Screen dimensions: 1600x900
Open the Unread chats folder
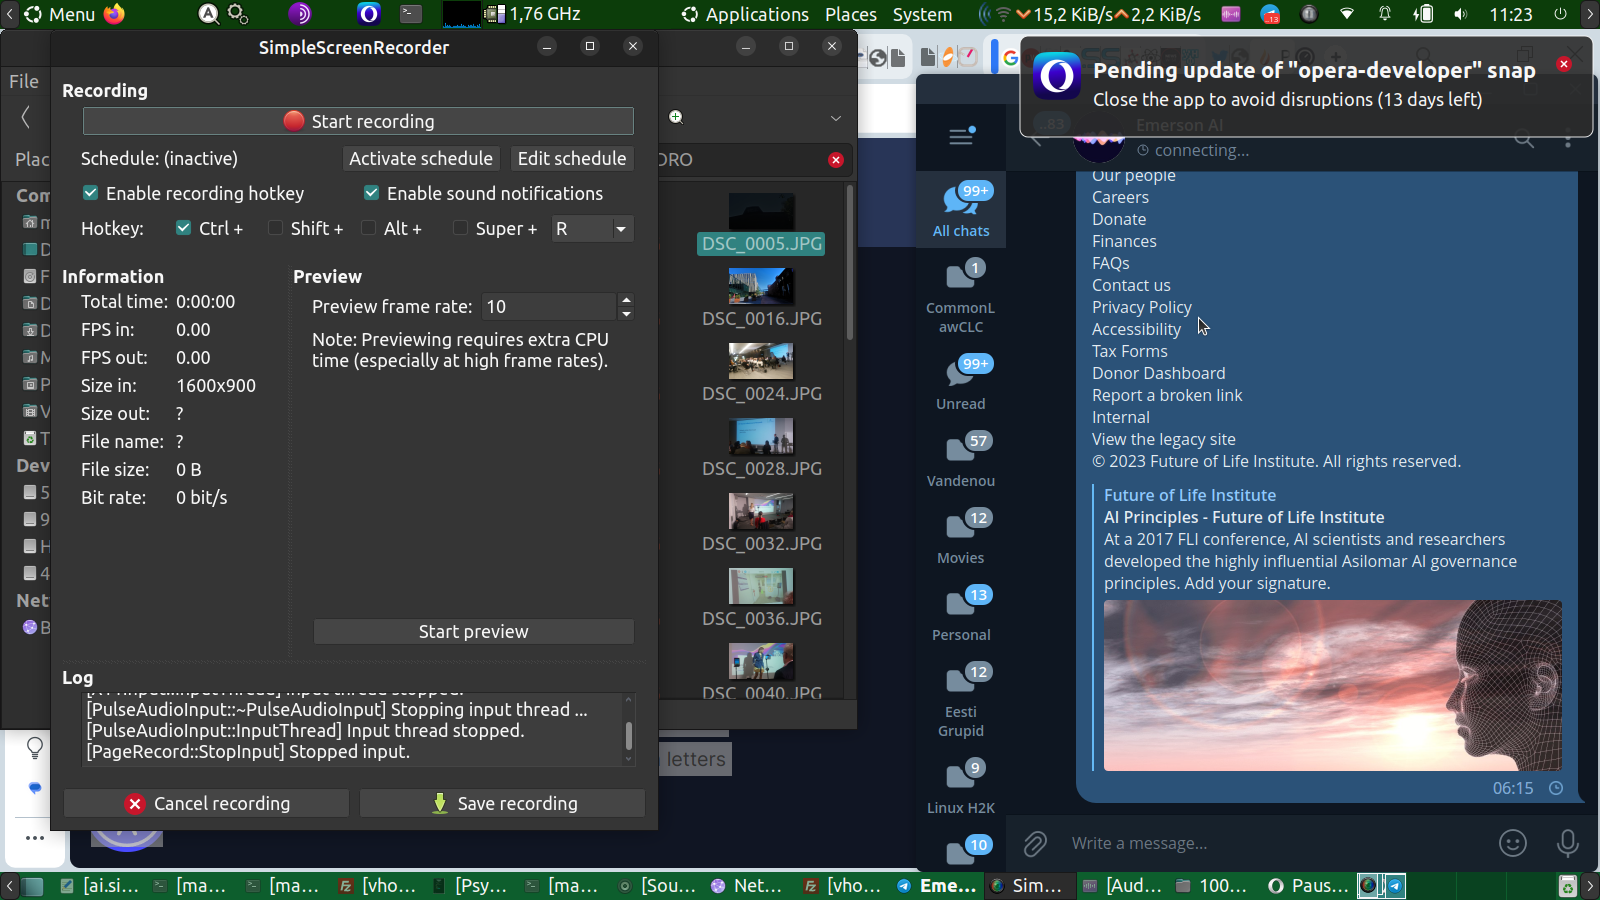point(961,383)
